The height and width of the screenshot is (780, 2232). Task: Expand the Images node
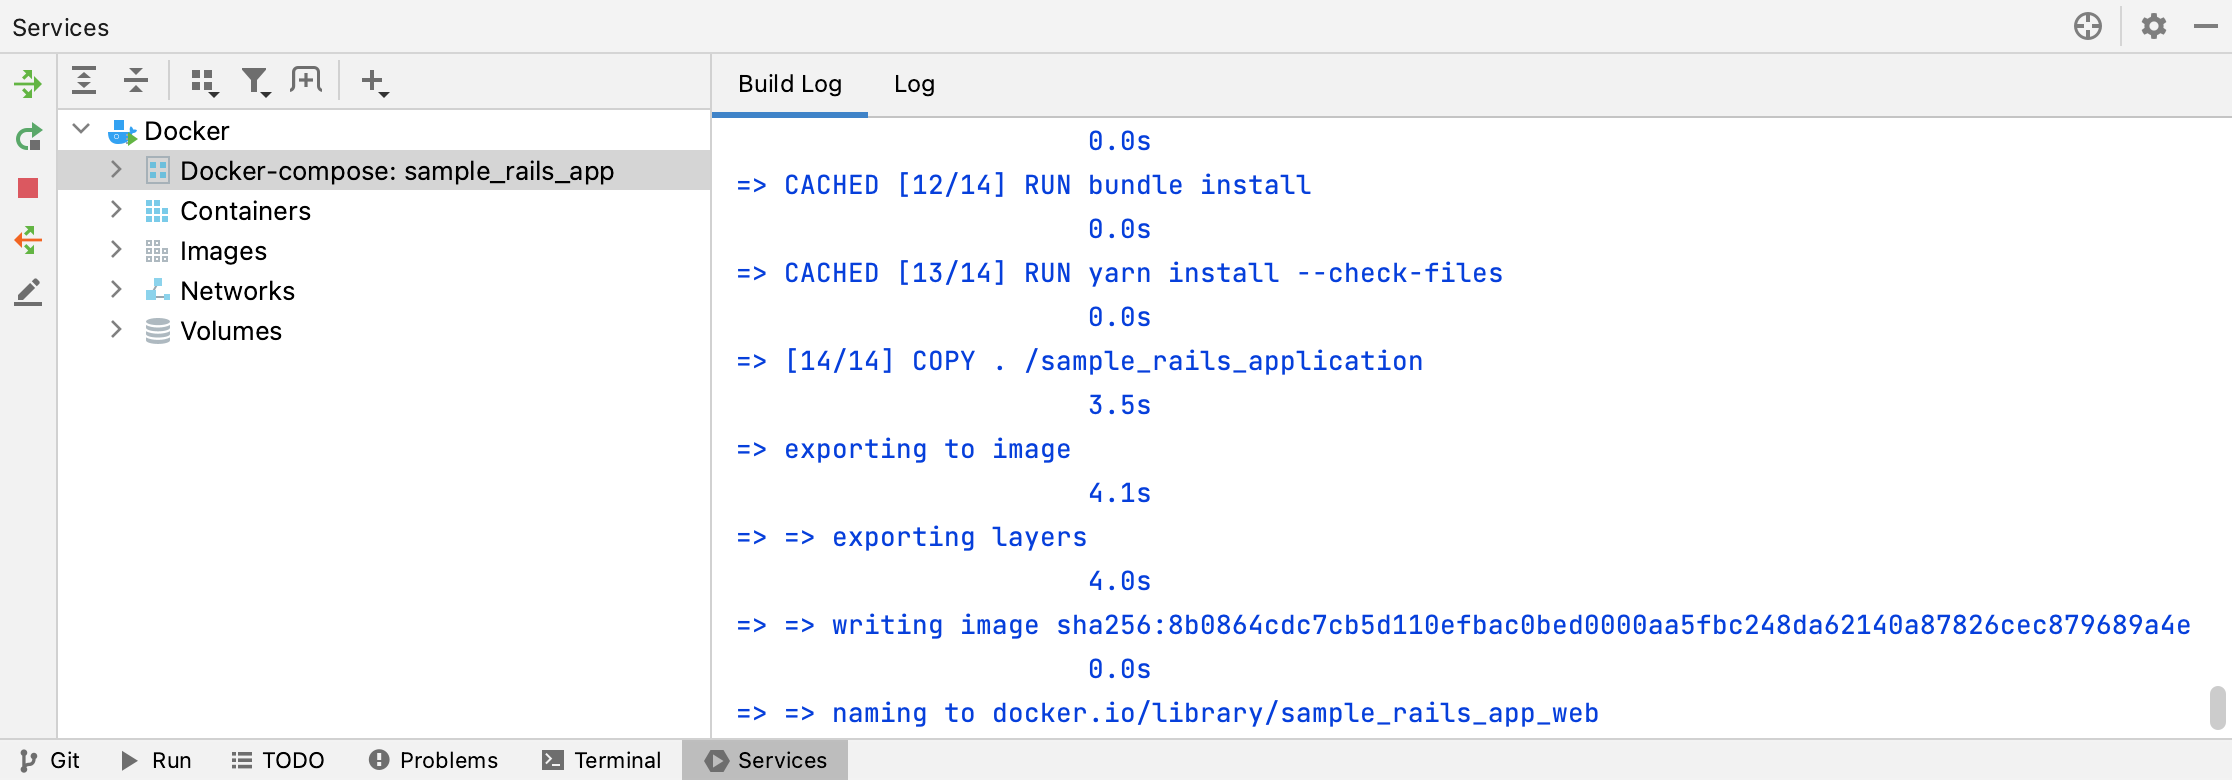(116, 250)
